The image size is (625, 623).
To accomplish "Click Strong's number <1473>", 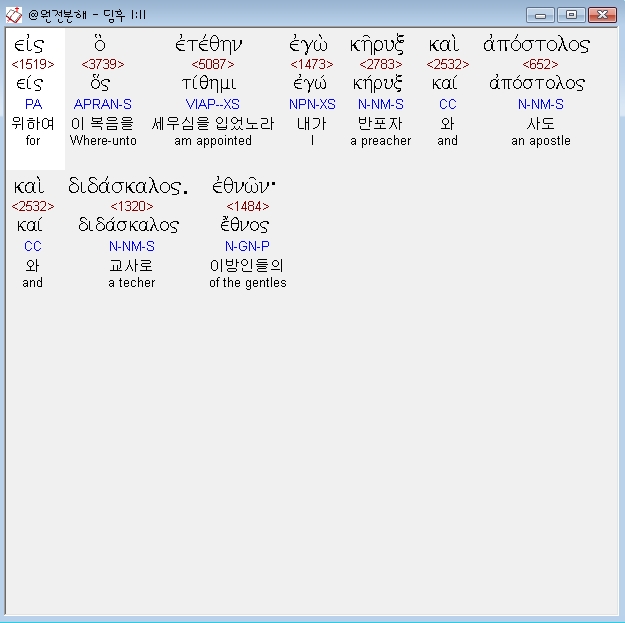I will coord(312,64).
